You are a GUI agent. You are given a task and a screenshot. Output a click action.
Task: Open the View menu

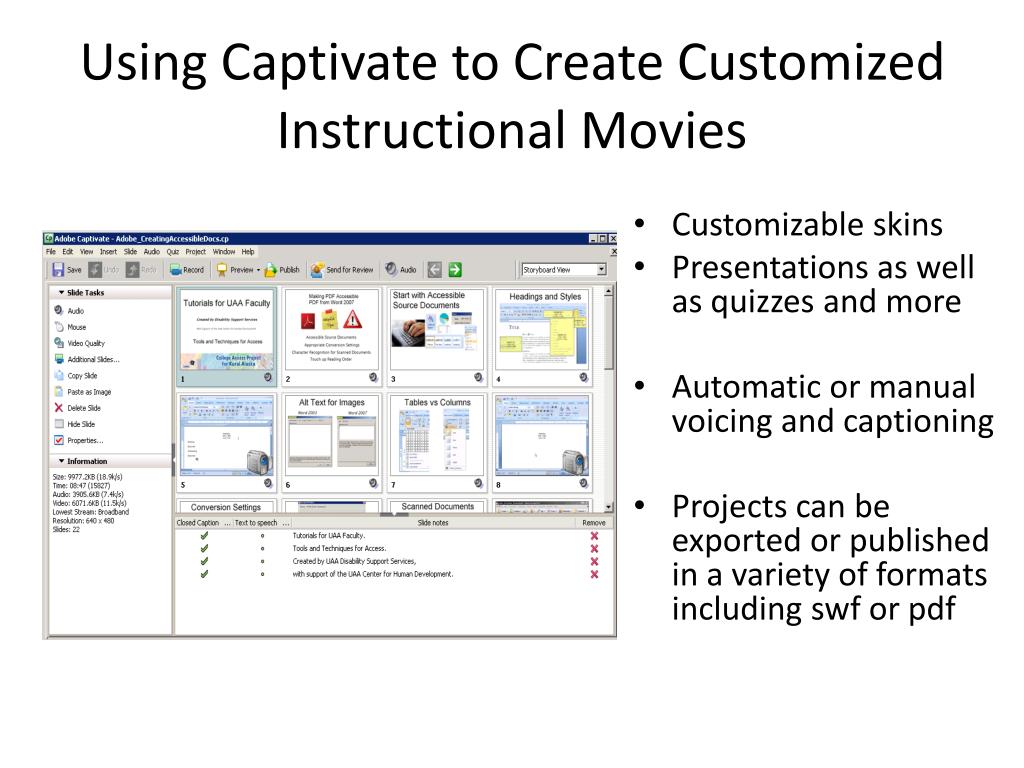[86, 251]
